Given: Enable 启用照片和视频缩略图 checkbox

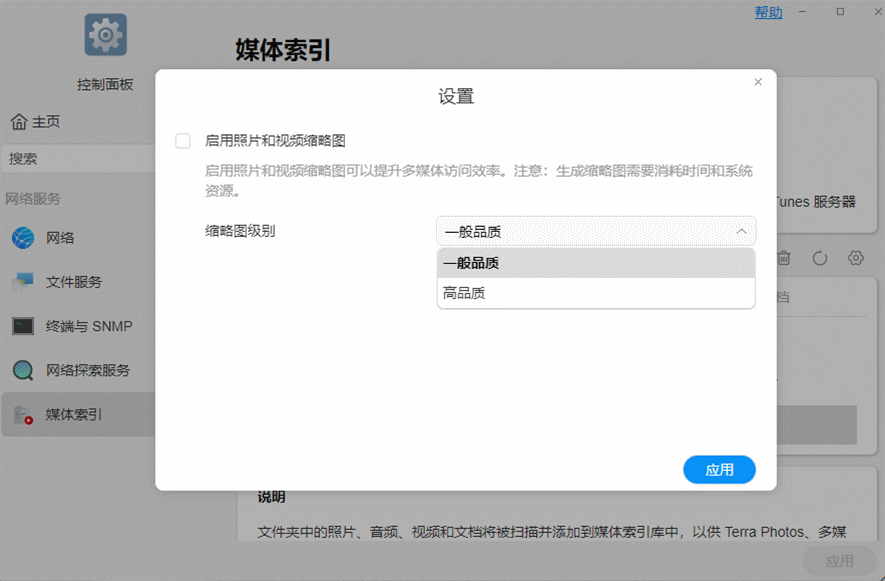Looking at the screenshot, I should pos(182,141).
